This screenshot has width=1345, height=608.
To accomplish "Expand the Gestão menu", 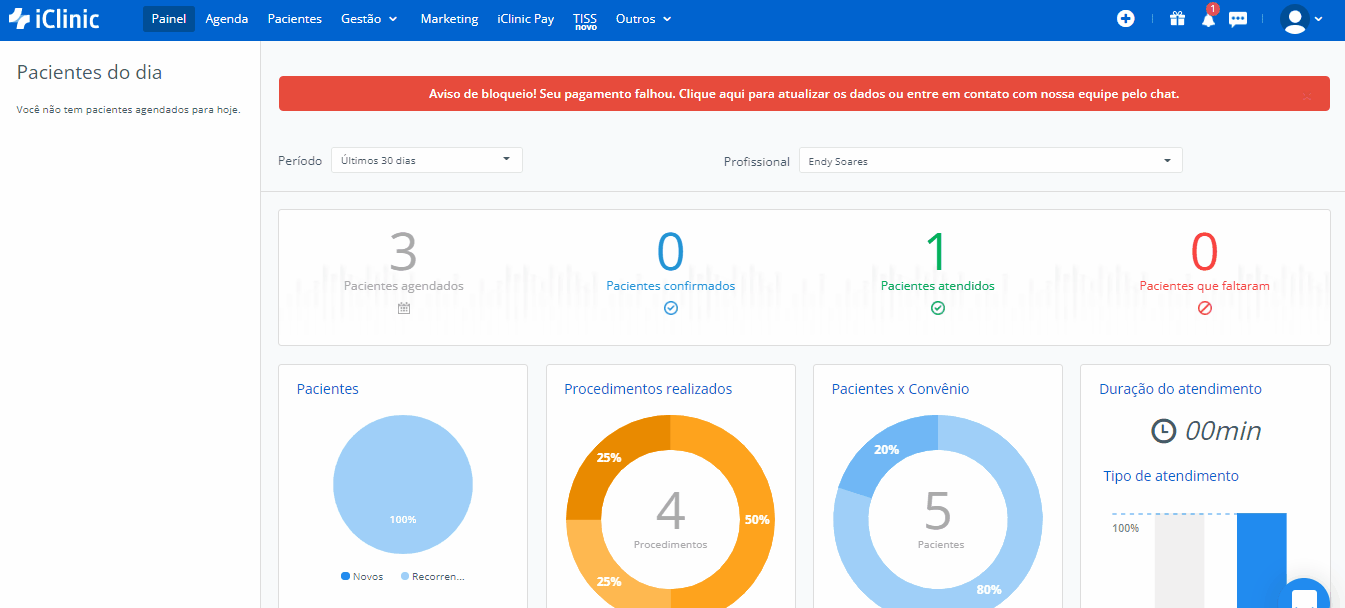I will 369,19.
